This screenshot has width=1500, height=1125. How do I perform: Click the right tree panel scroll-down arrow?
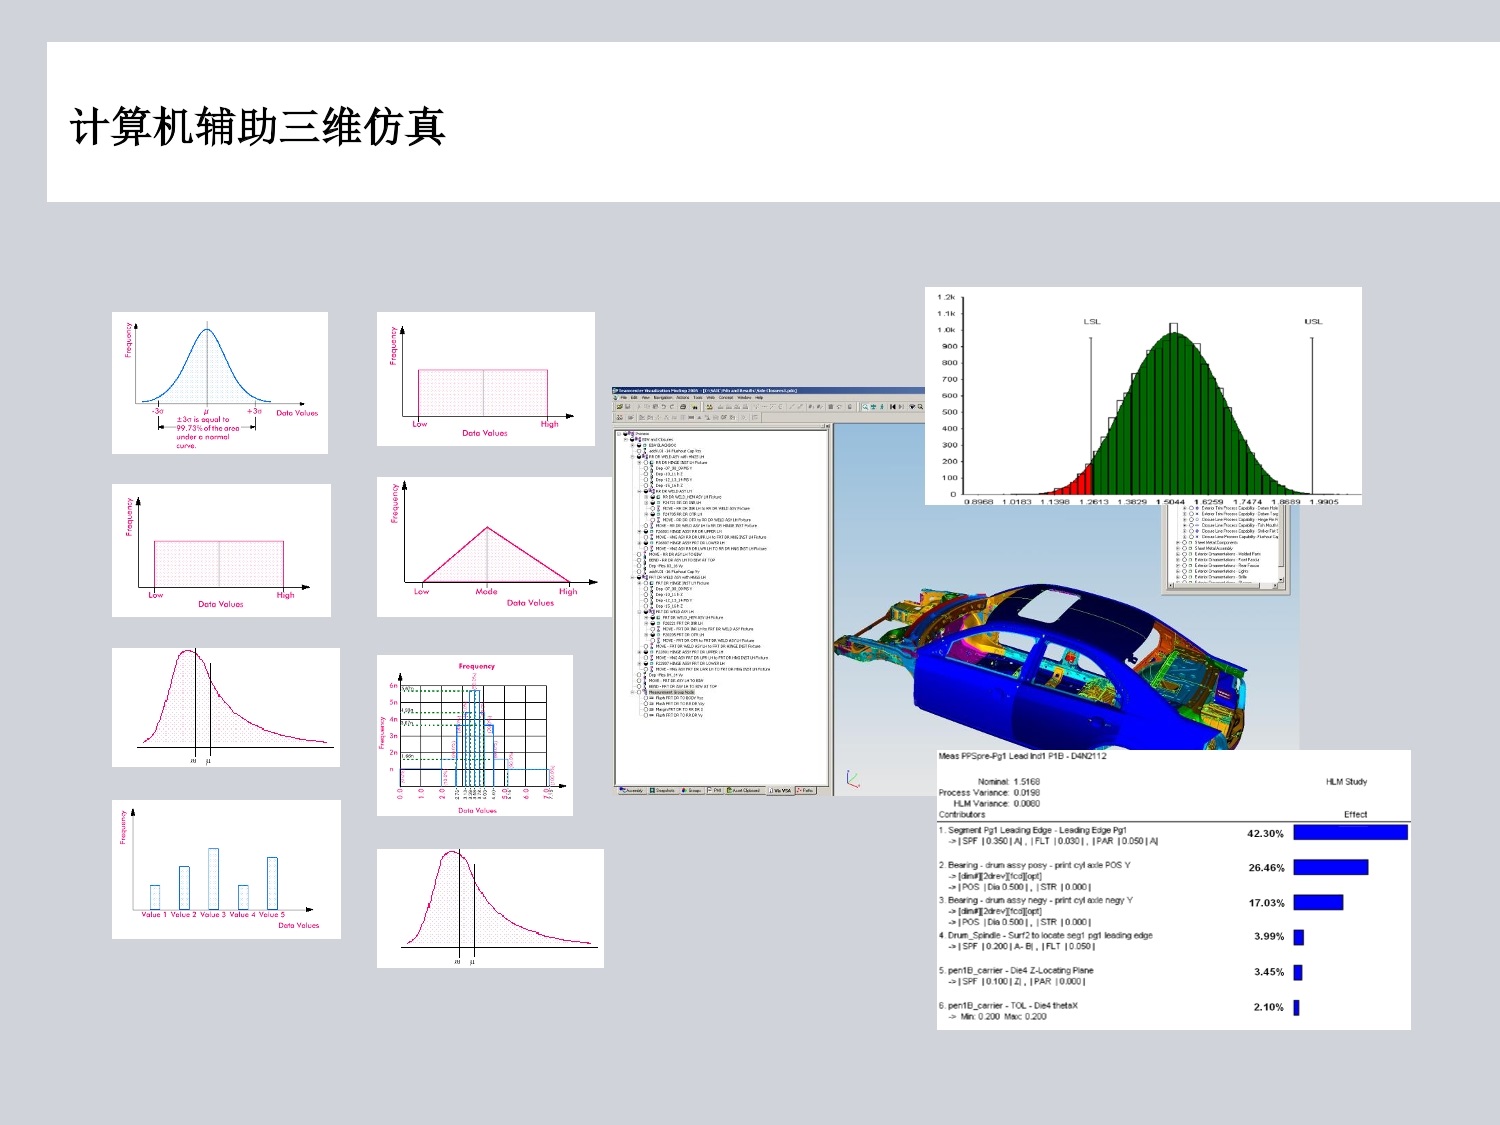tap(1281, 580)
